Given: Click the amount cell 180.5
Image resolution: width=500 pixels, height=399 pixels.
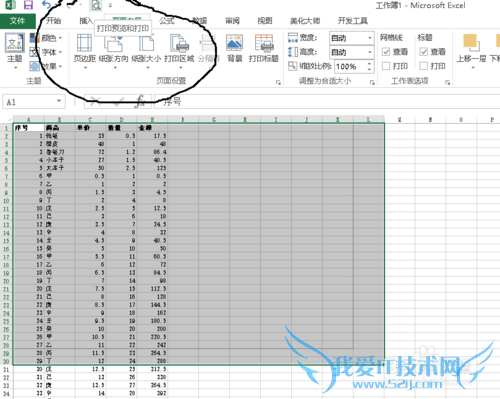Looking at the screenshot, I should pos(152,321).
